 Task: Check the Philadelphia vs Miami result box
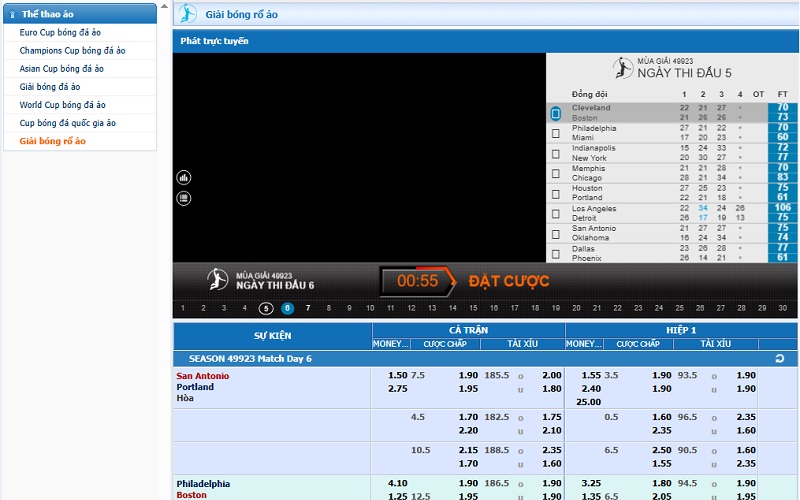(556, 134)
